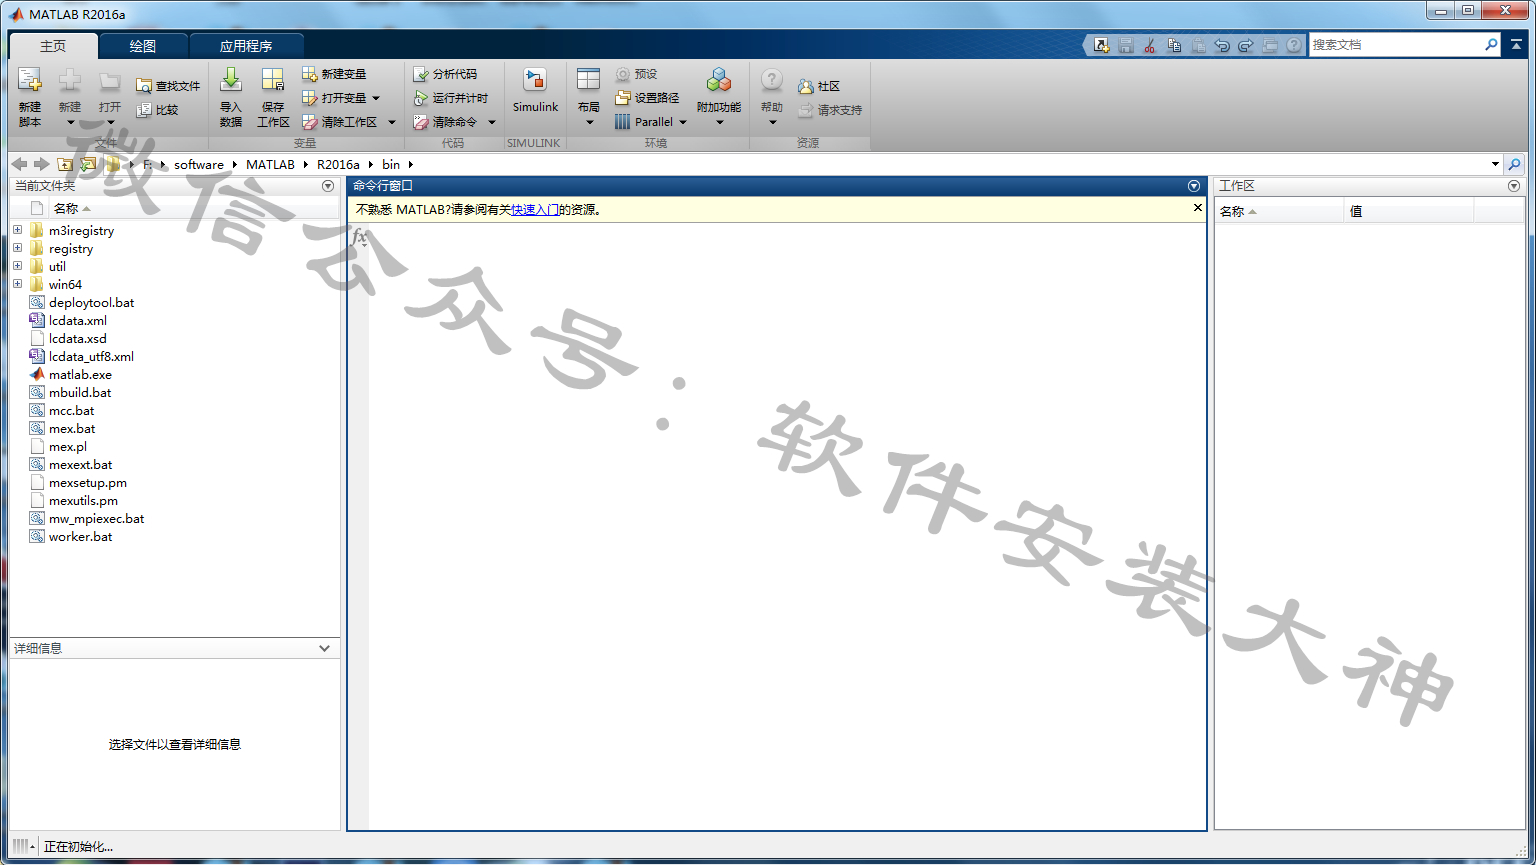
Task: Expand the registry folder node
Action: pyautogui.click(x=17, y=248)
